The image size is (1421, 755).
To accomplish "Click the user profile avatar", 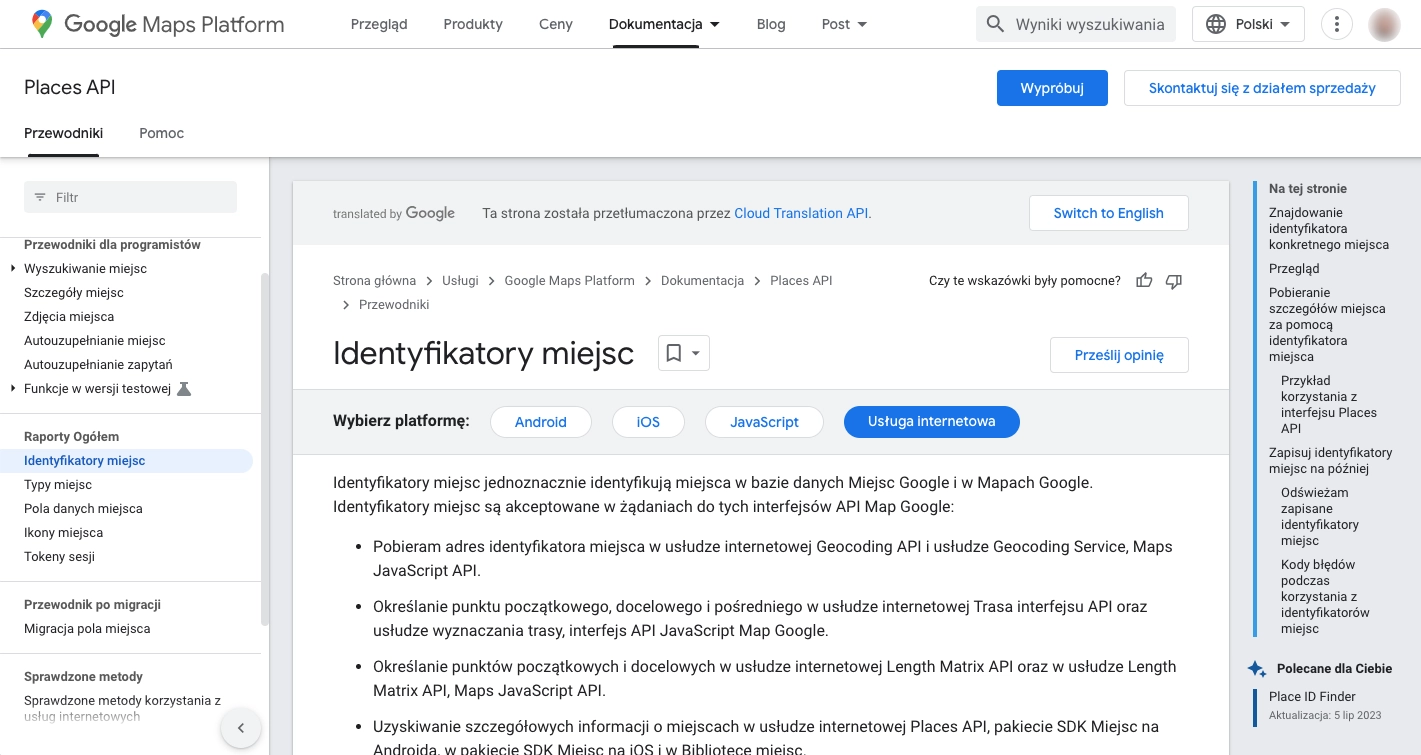I will [1384, 24].
